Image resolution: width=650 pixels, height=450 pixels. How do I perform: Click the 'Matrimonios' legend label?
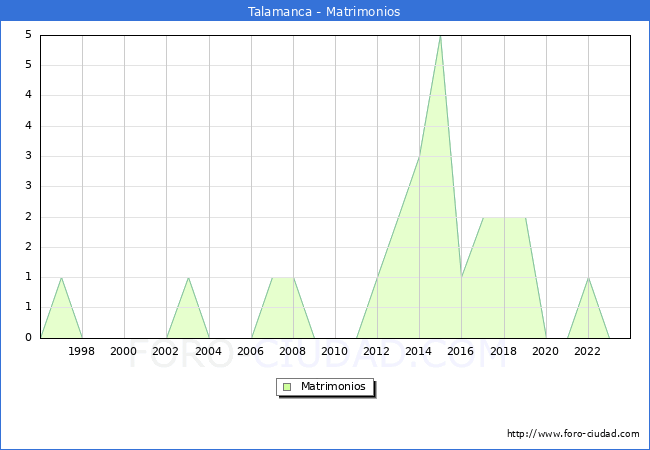(333, 386)
